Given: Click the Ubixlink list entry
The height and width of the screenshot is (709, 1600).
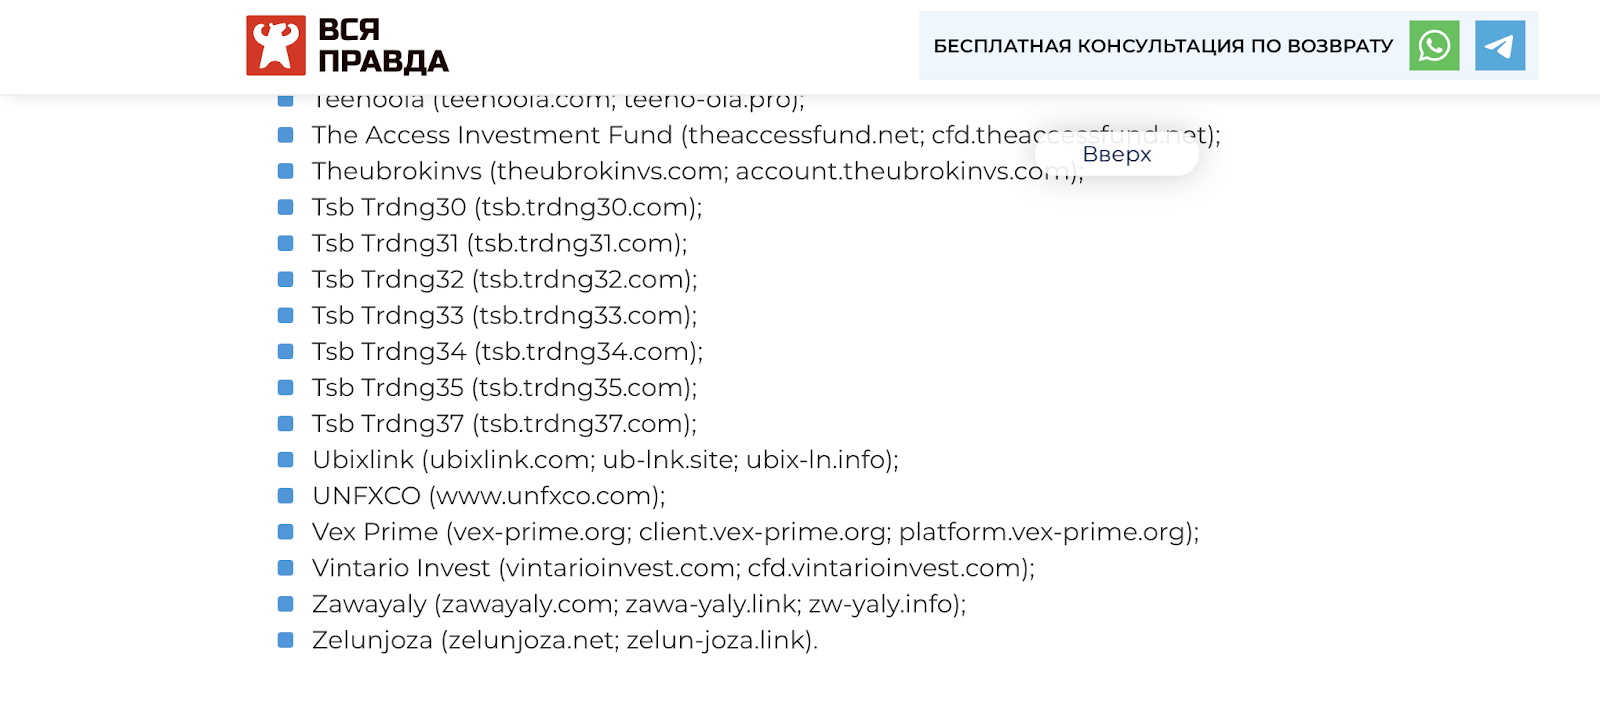Looking at the screenshot, I should point(605,459).
